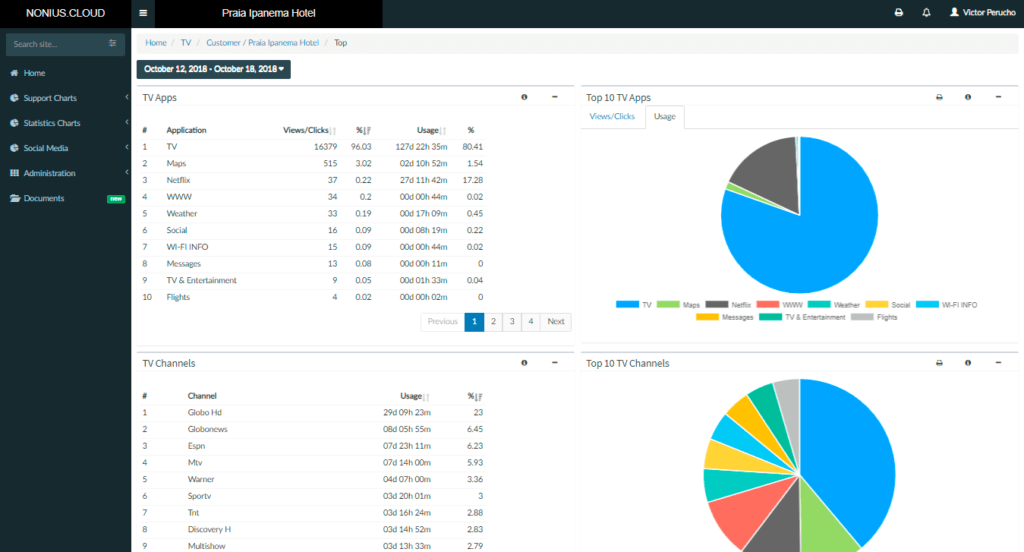
Task: Collapse the TV Apps panel
Action: (554, 97)
